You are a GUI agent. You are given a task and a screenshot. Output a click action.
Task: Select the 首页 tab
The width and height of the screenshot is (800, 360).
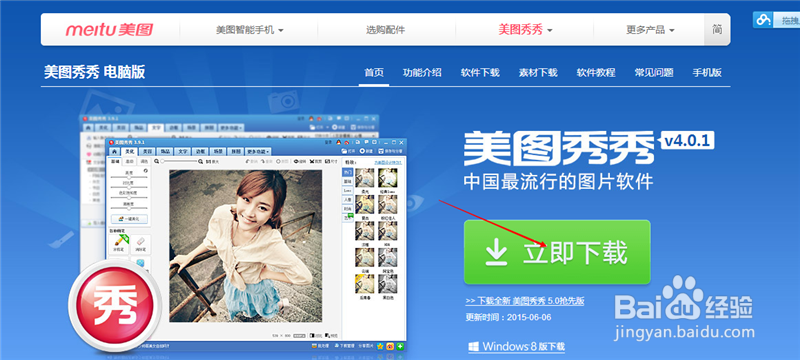coord(373,72)
